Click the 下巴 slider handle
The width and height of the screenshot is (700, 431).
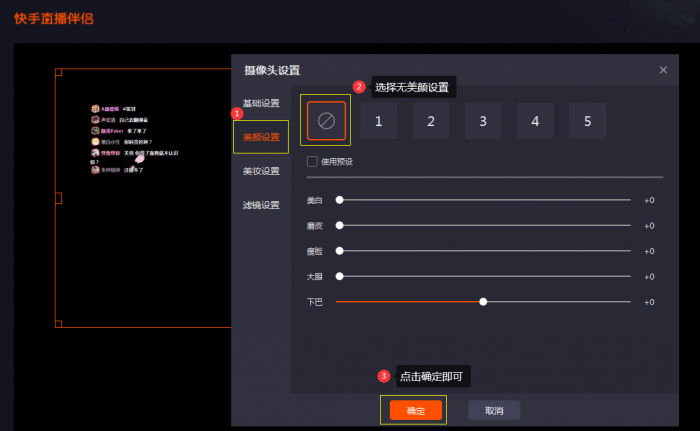coord(483,301)
